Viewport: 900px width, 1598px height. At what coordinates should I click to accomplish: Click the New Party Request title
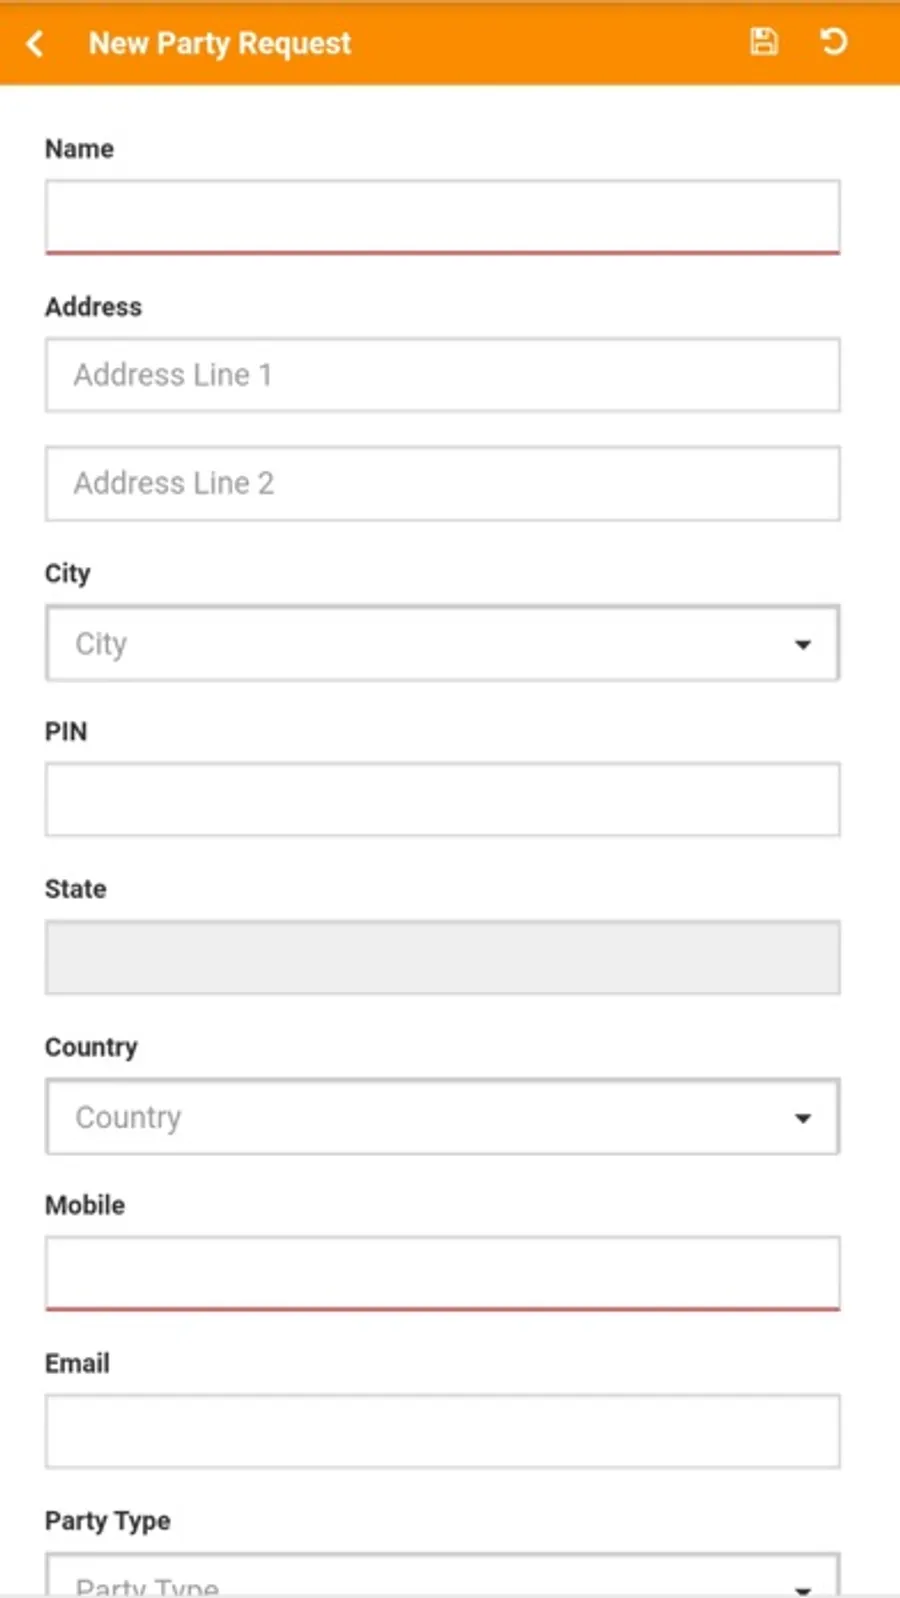[x=220, y=43]
